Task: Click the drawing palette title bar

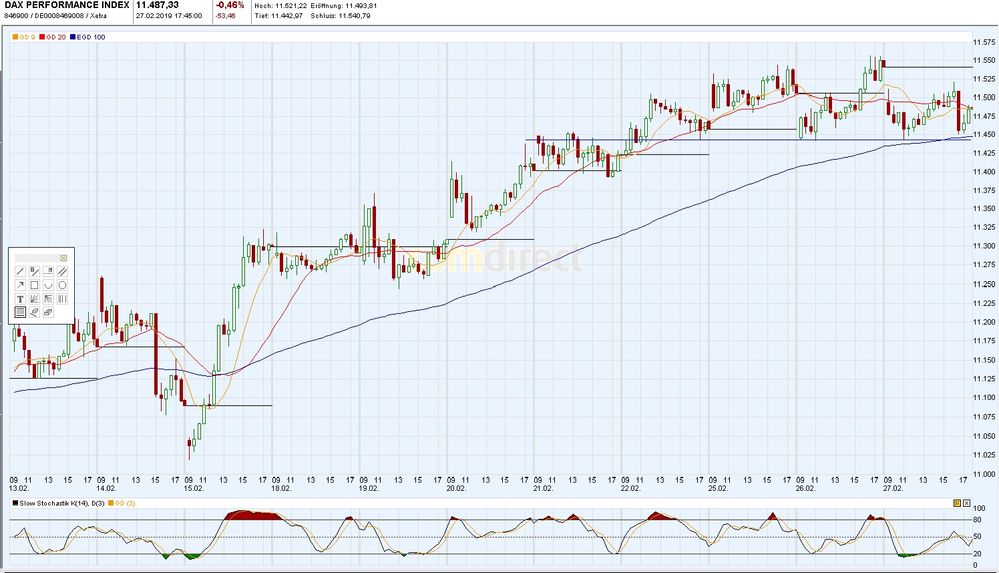Action: click(36, 258)
